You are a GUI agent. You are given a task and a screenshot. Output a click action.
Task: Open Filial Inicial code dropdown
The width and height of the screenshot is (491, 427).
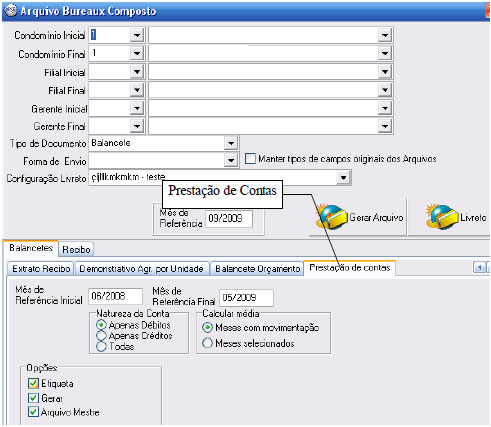coord(137,72)
